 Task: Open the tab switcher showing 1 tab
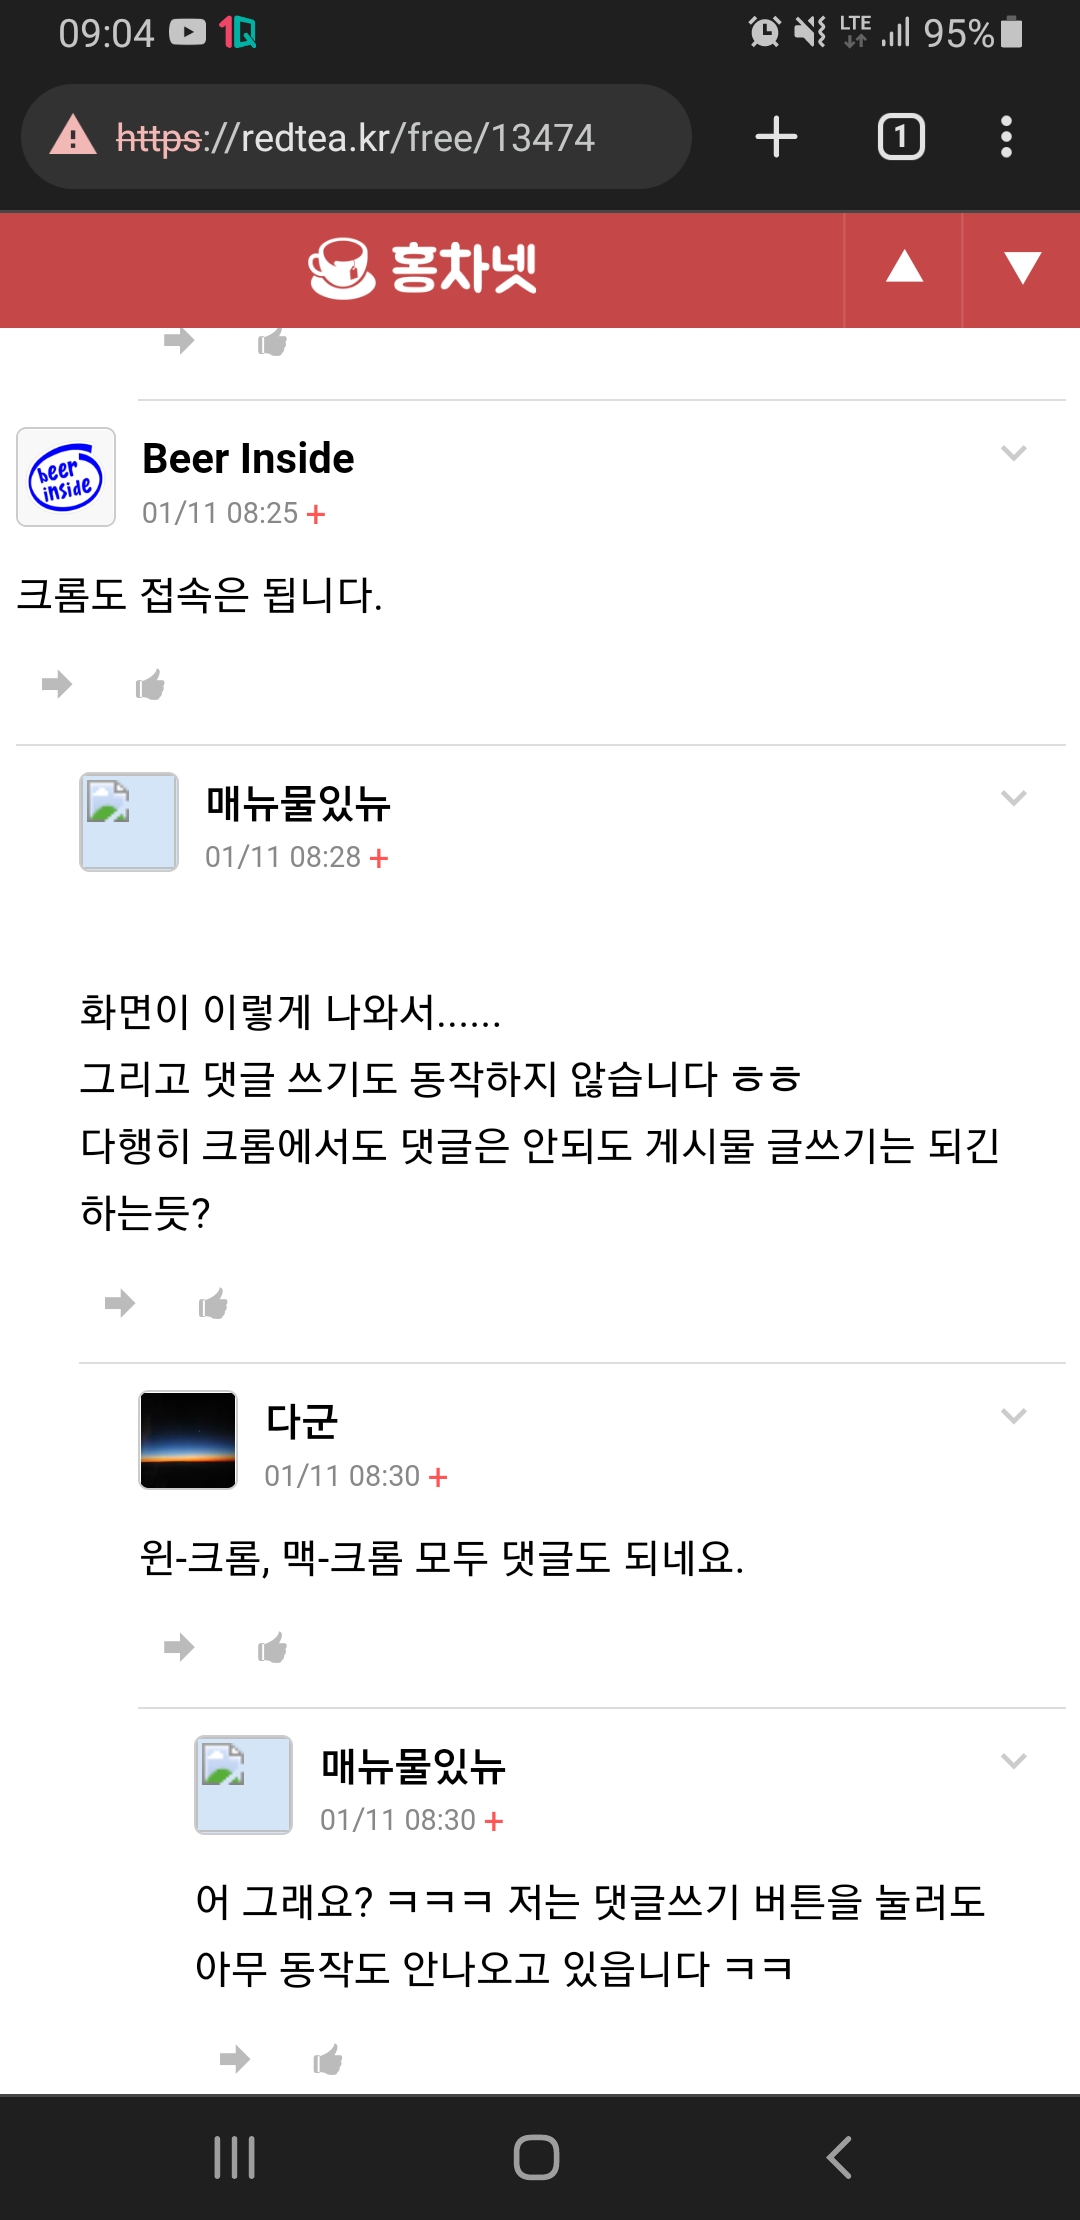[x=900, y=137]
